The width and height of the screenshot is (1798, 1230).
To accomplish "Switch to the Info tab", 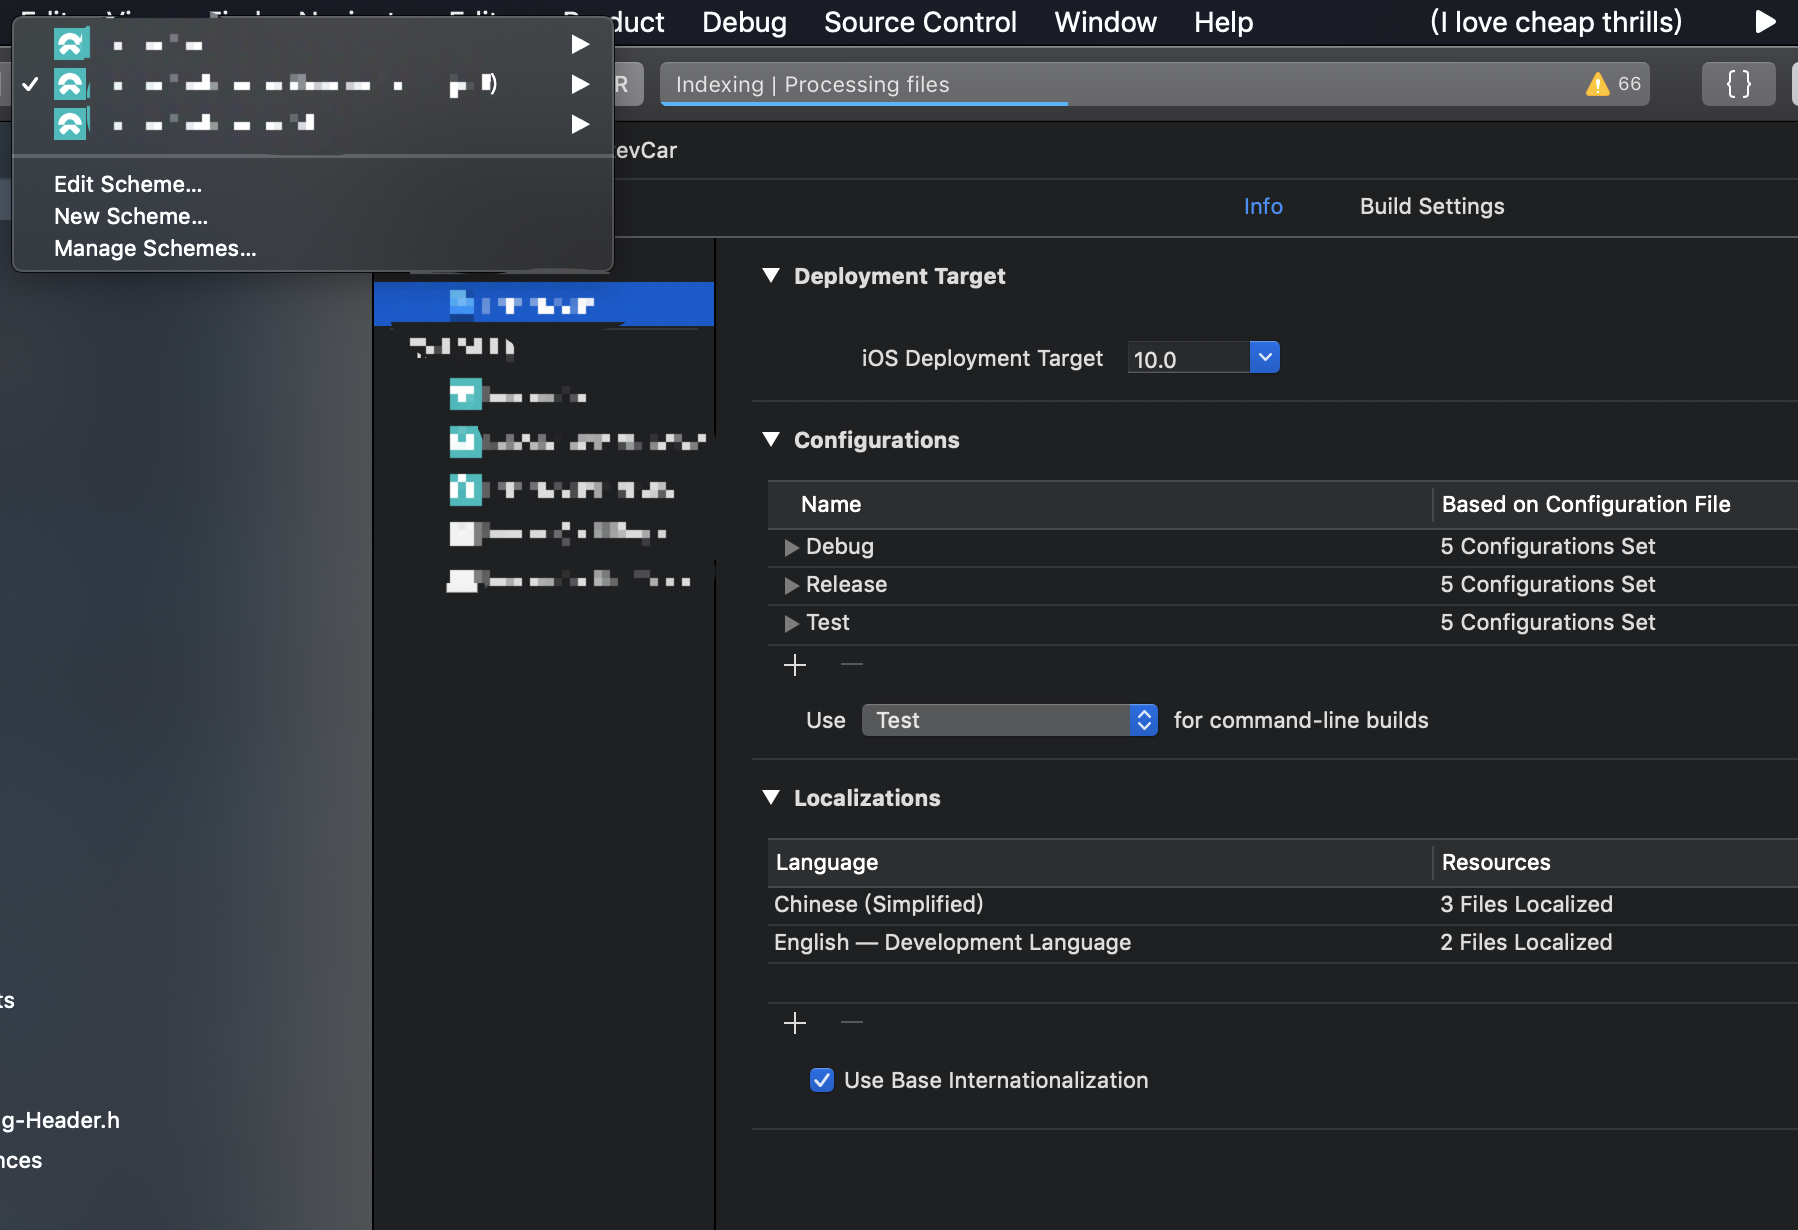I will pos(1263,206).
